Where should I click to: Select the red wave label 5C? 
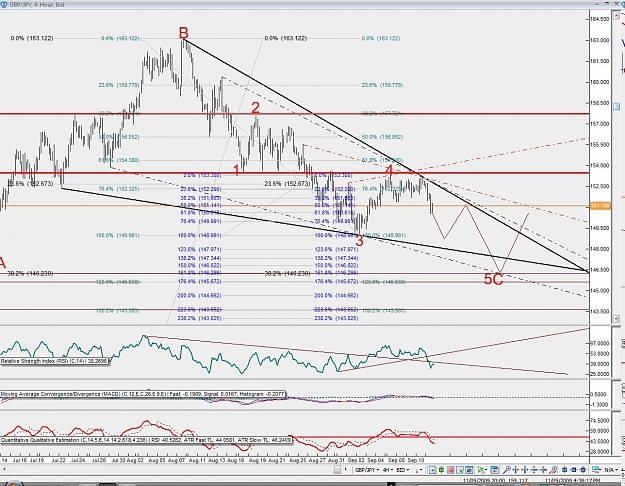[493, 279]
